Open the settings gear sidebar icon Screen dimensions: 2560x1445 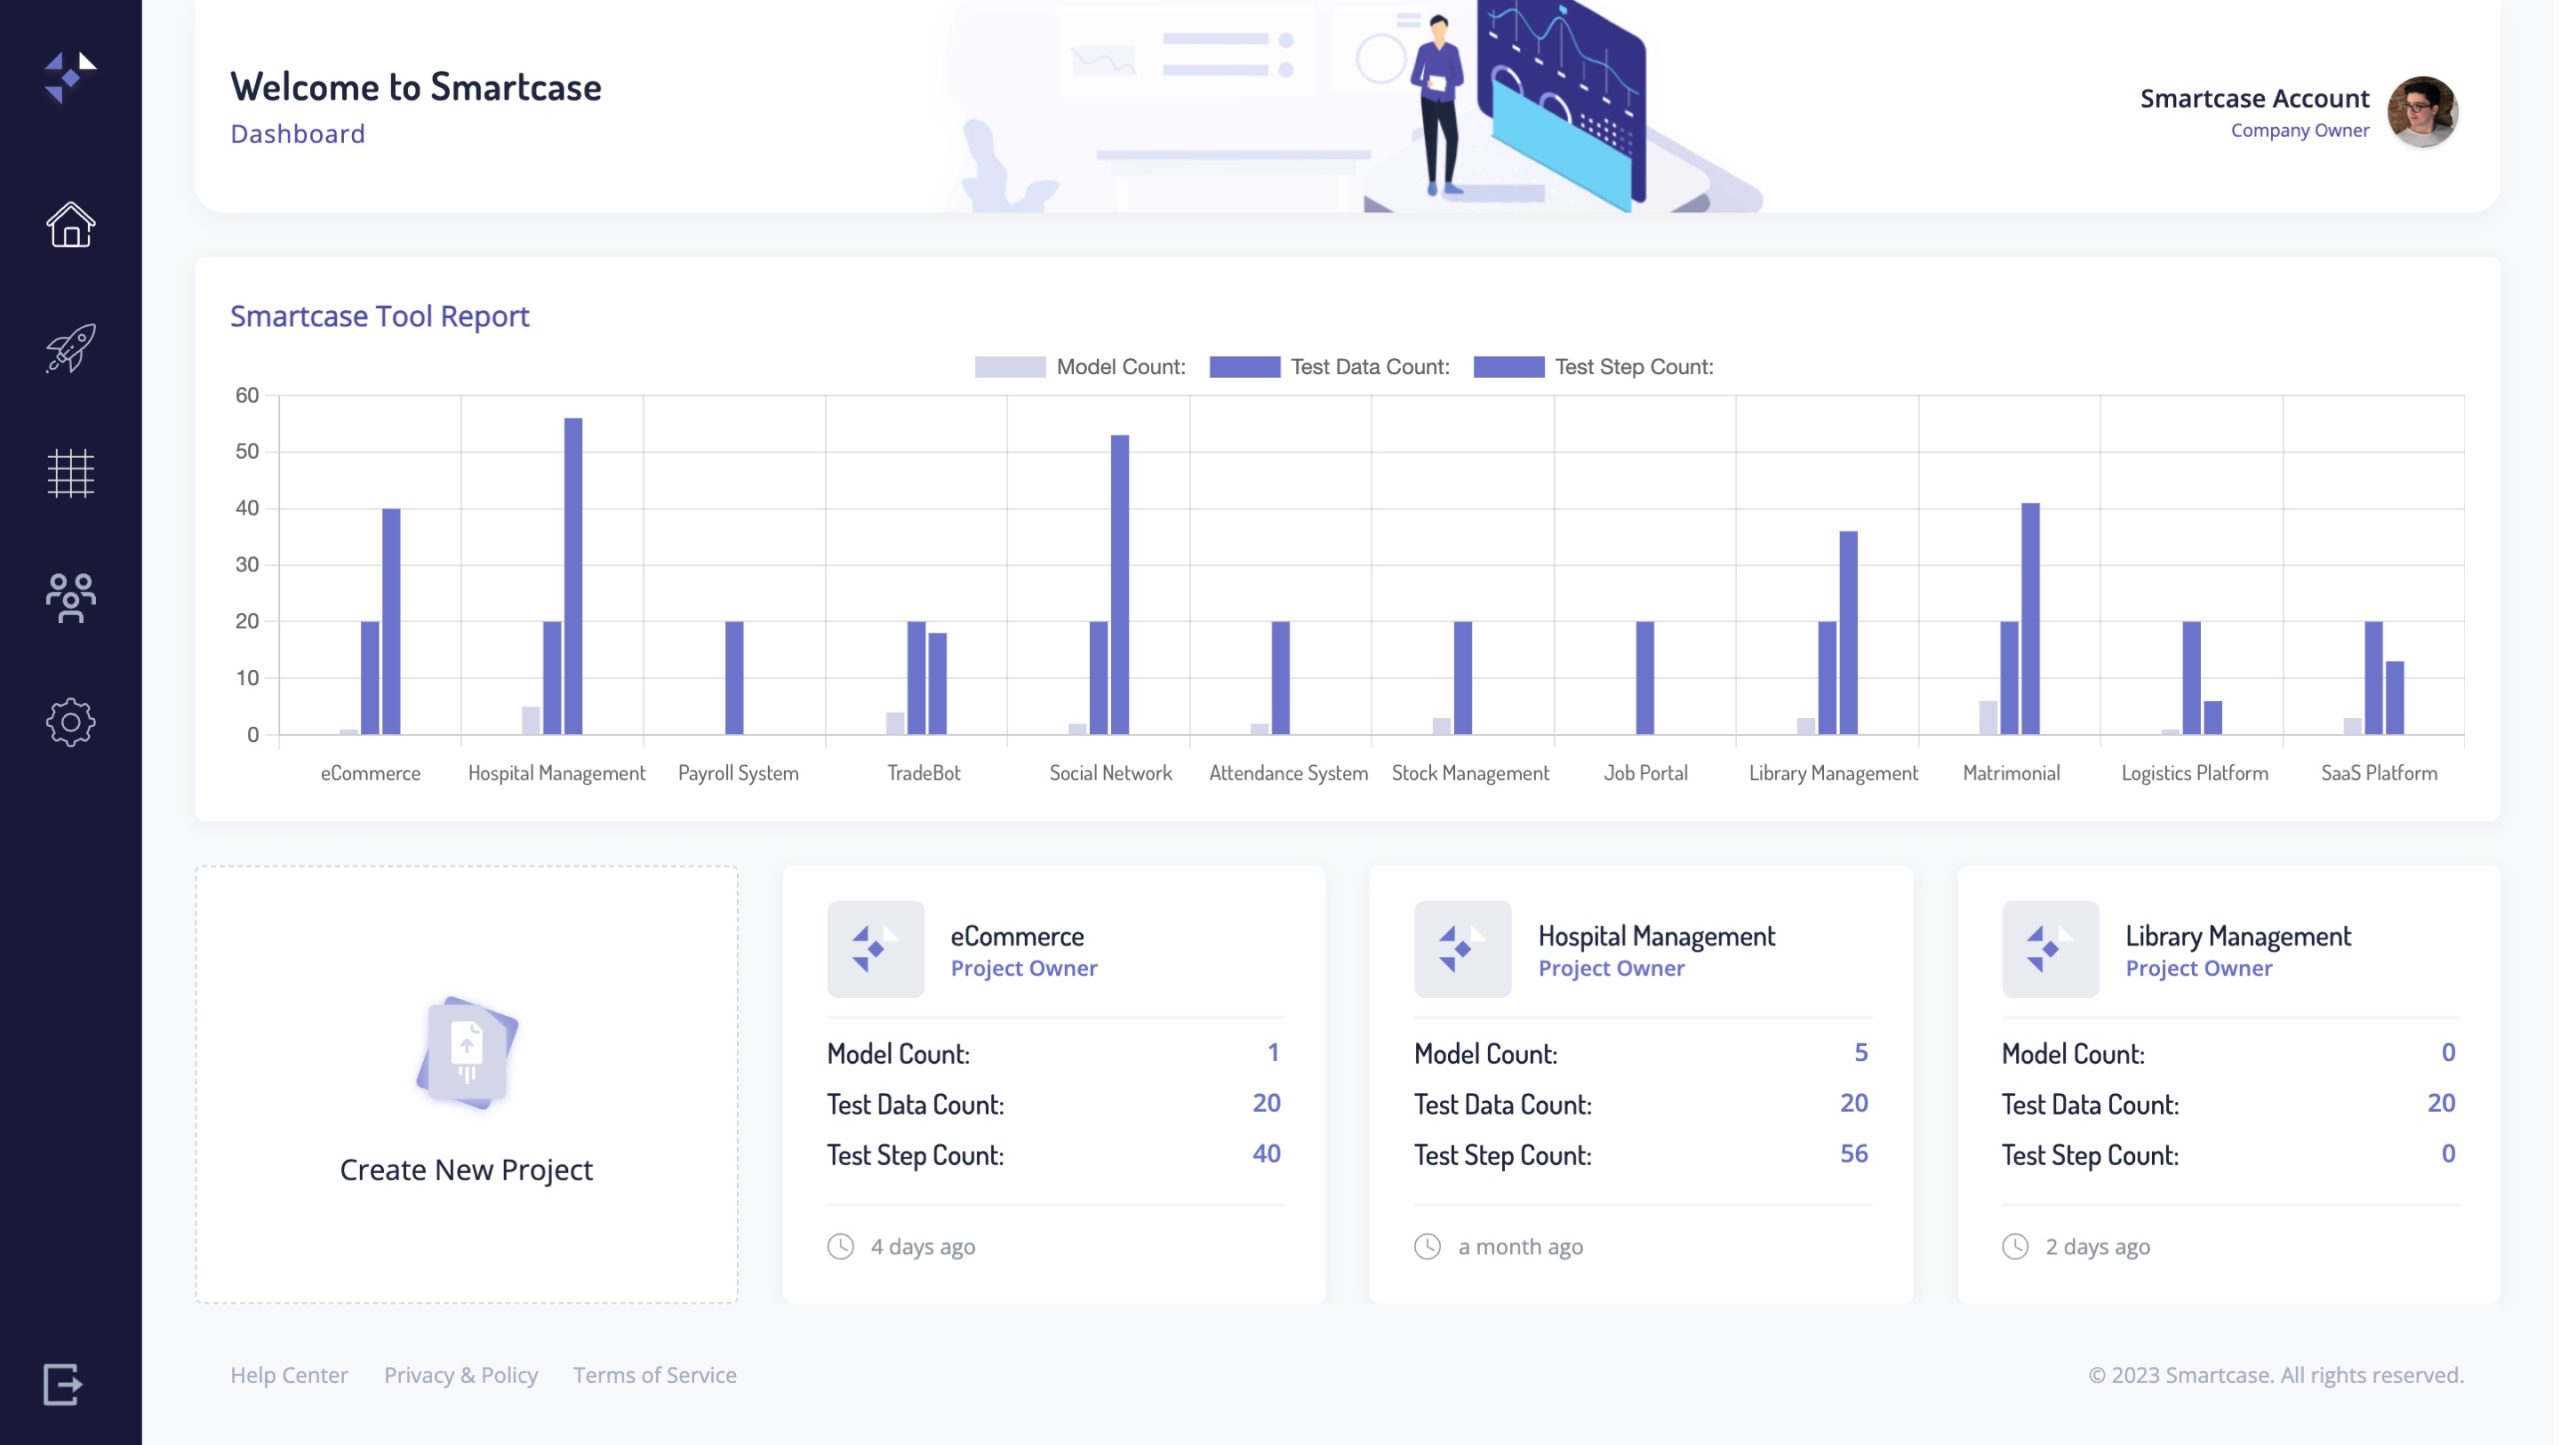70,722
